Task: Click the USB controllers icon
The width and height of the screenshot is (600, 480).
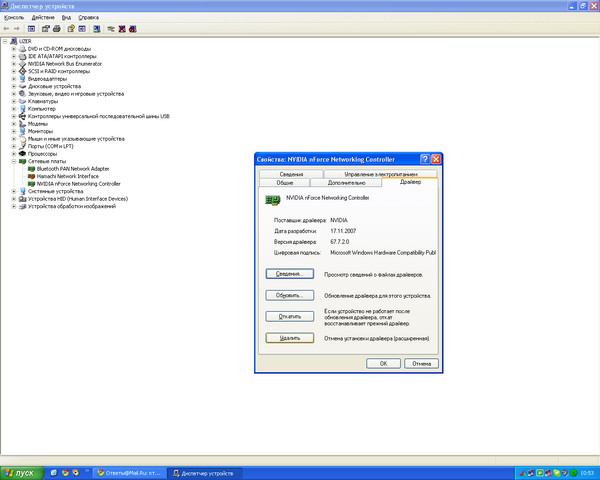Action: pos(23,116)
